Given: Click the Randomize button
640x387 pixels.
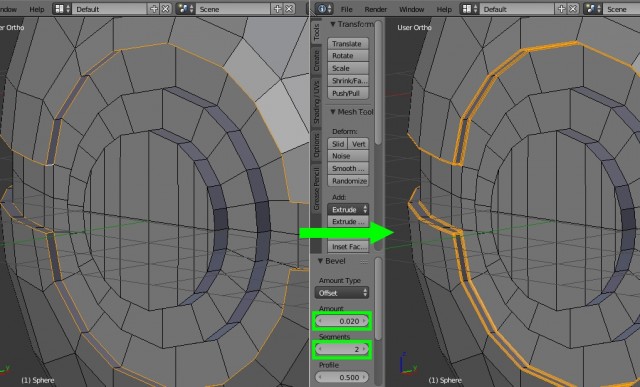Looking at the screenshot, I should pos(348,181).
